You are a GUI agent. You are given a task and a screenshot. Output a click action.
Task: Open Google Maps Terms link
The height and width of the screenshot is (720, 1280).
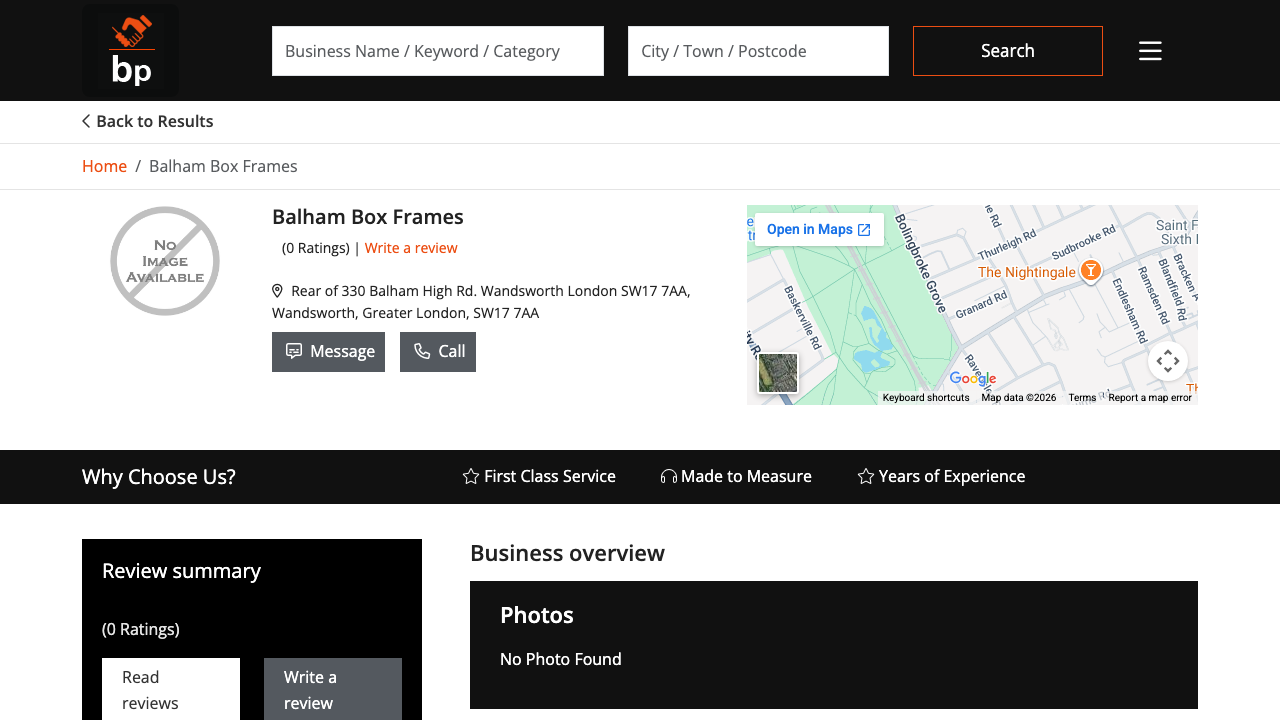pos(1082,397)
